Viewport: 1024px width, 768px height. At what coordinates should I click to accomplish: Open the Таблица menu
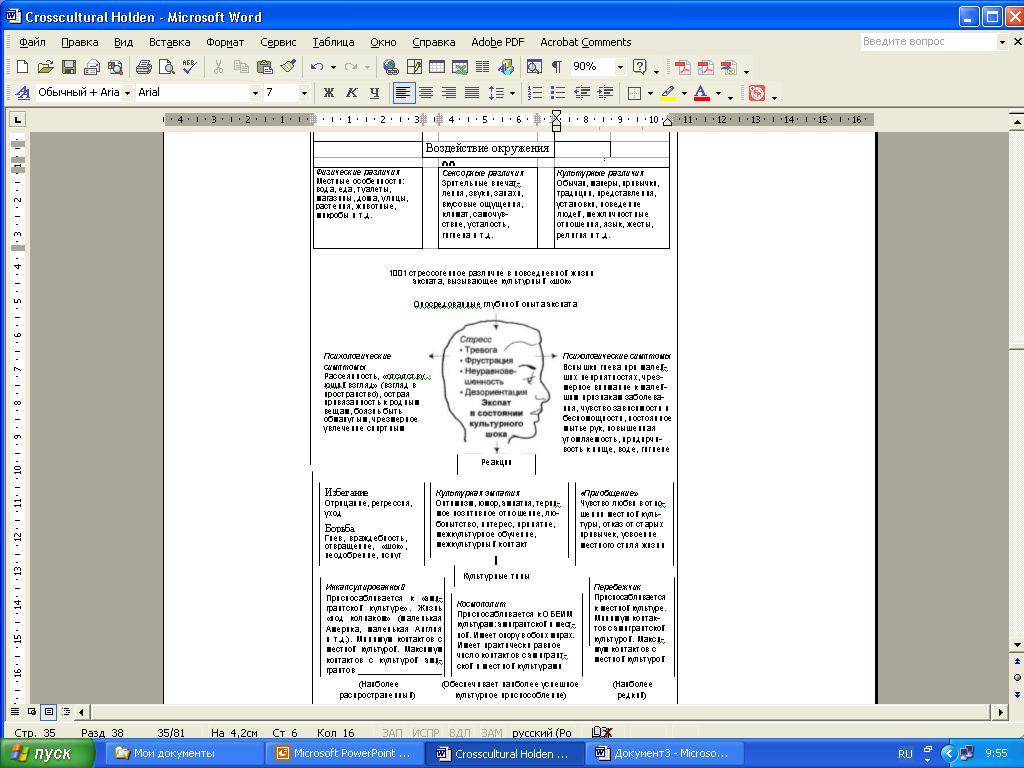333,42
